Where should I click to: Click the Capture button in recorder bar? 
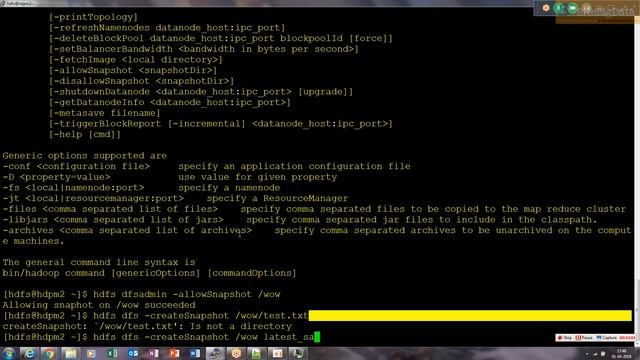click(x=607, y=338)
